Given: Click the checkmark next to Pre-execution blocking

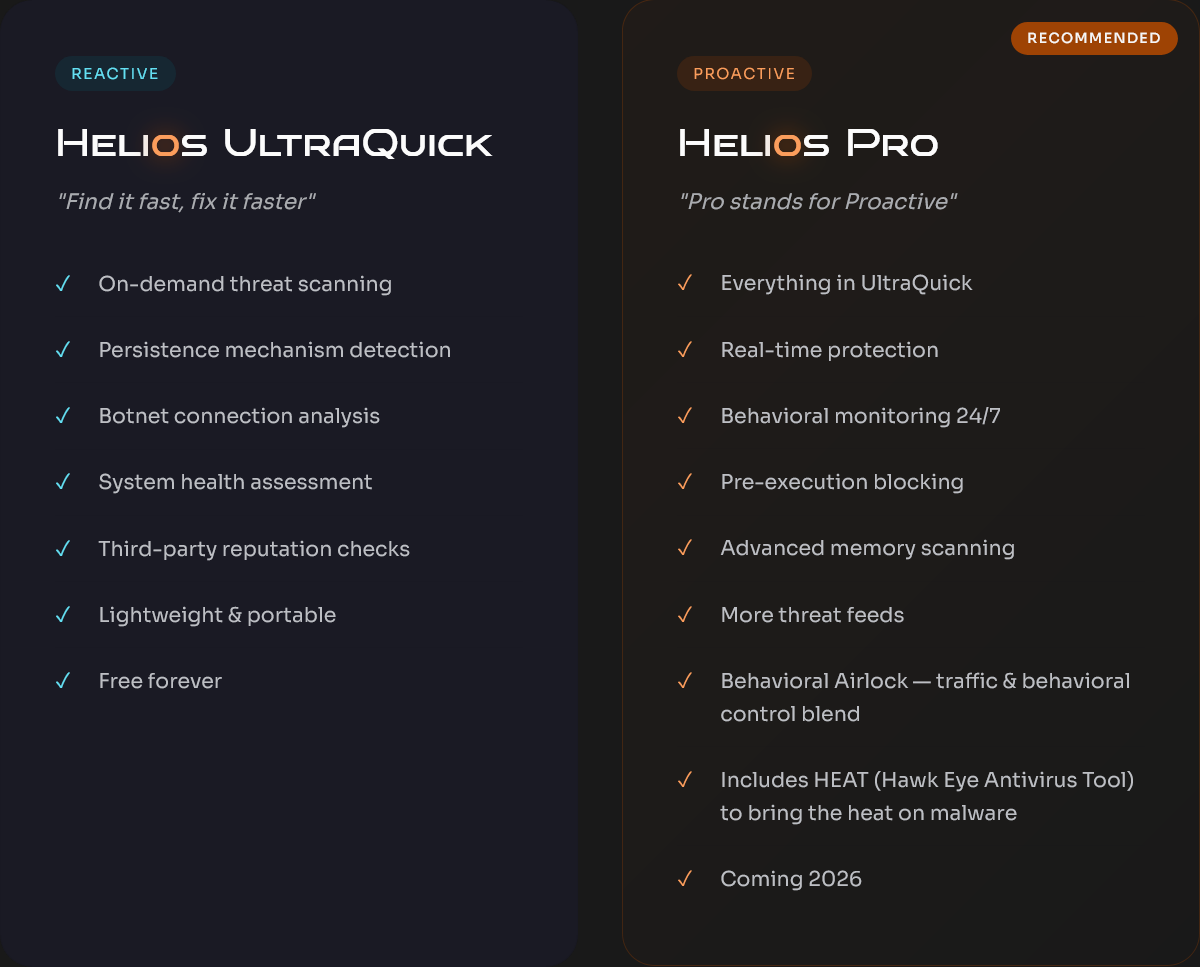Looking at the screenshot, I should pyautogui.click(x=685, y=482).
